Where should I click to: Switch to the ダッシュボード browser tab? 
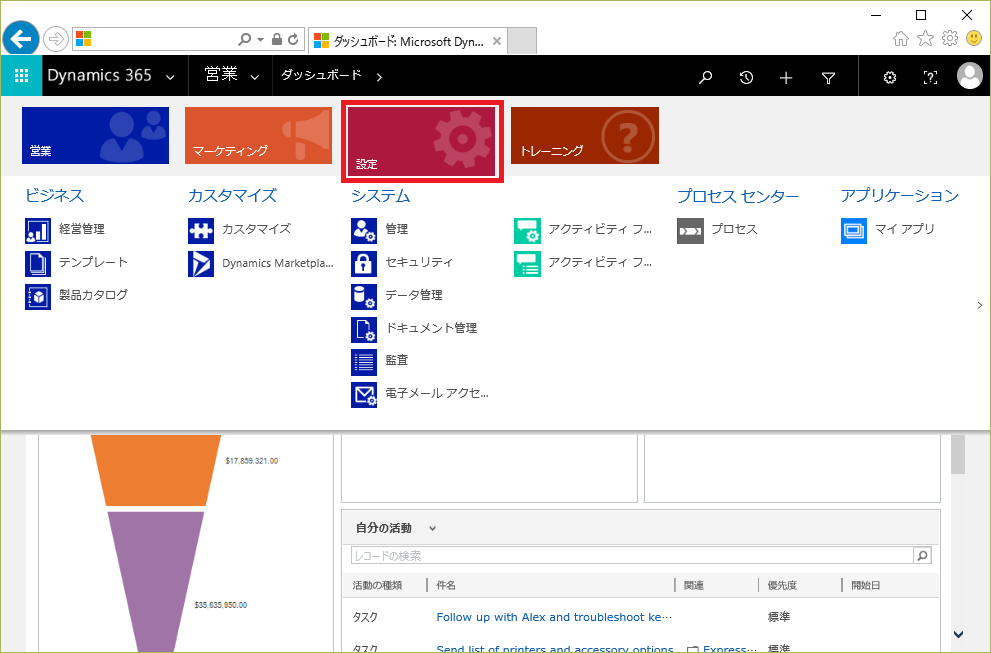coord(408,41)
